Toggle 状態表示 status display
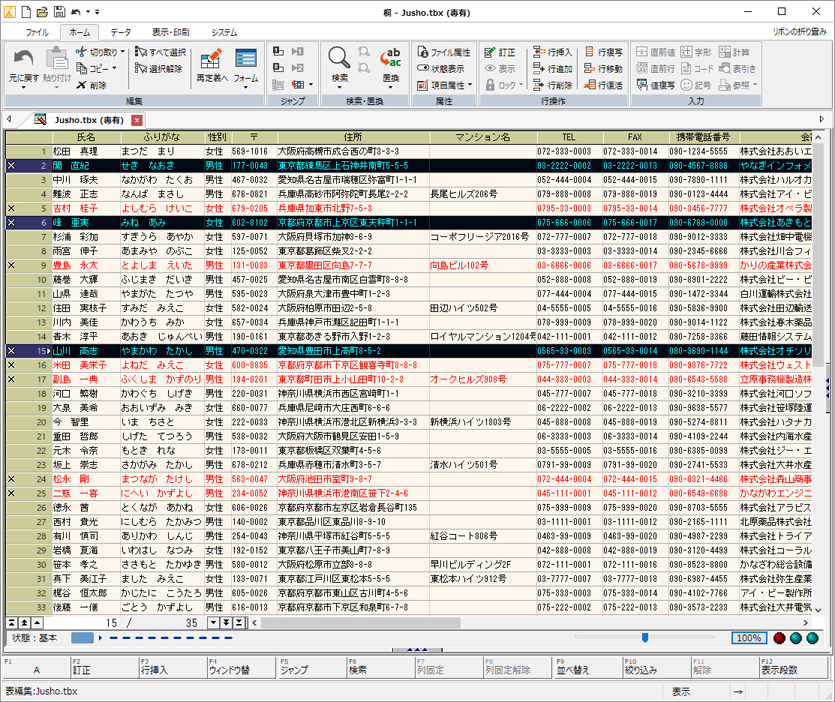 [x=441, y=69]
